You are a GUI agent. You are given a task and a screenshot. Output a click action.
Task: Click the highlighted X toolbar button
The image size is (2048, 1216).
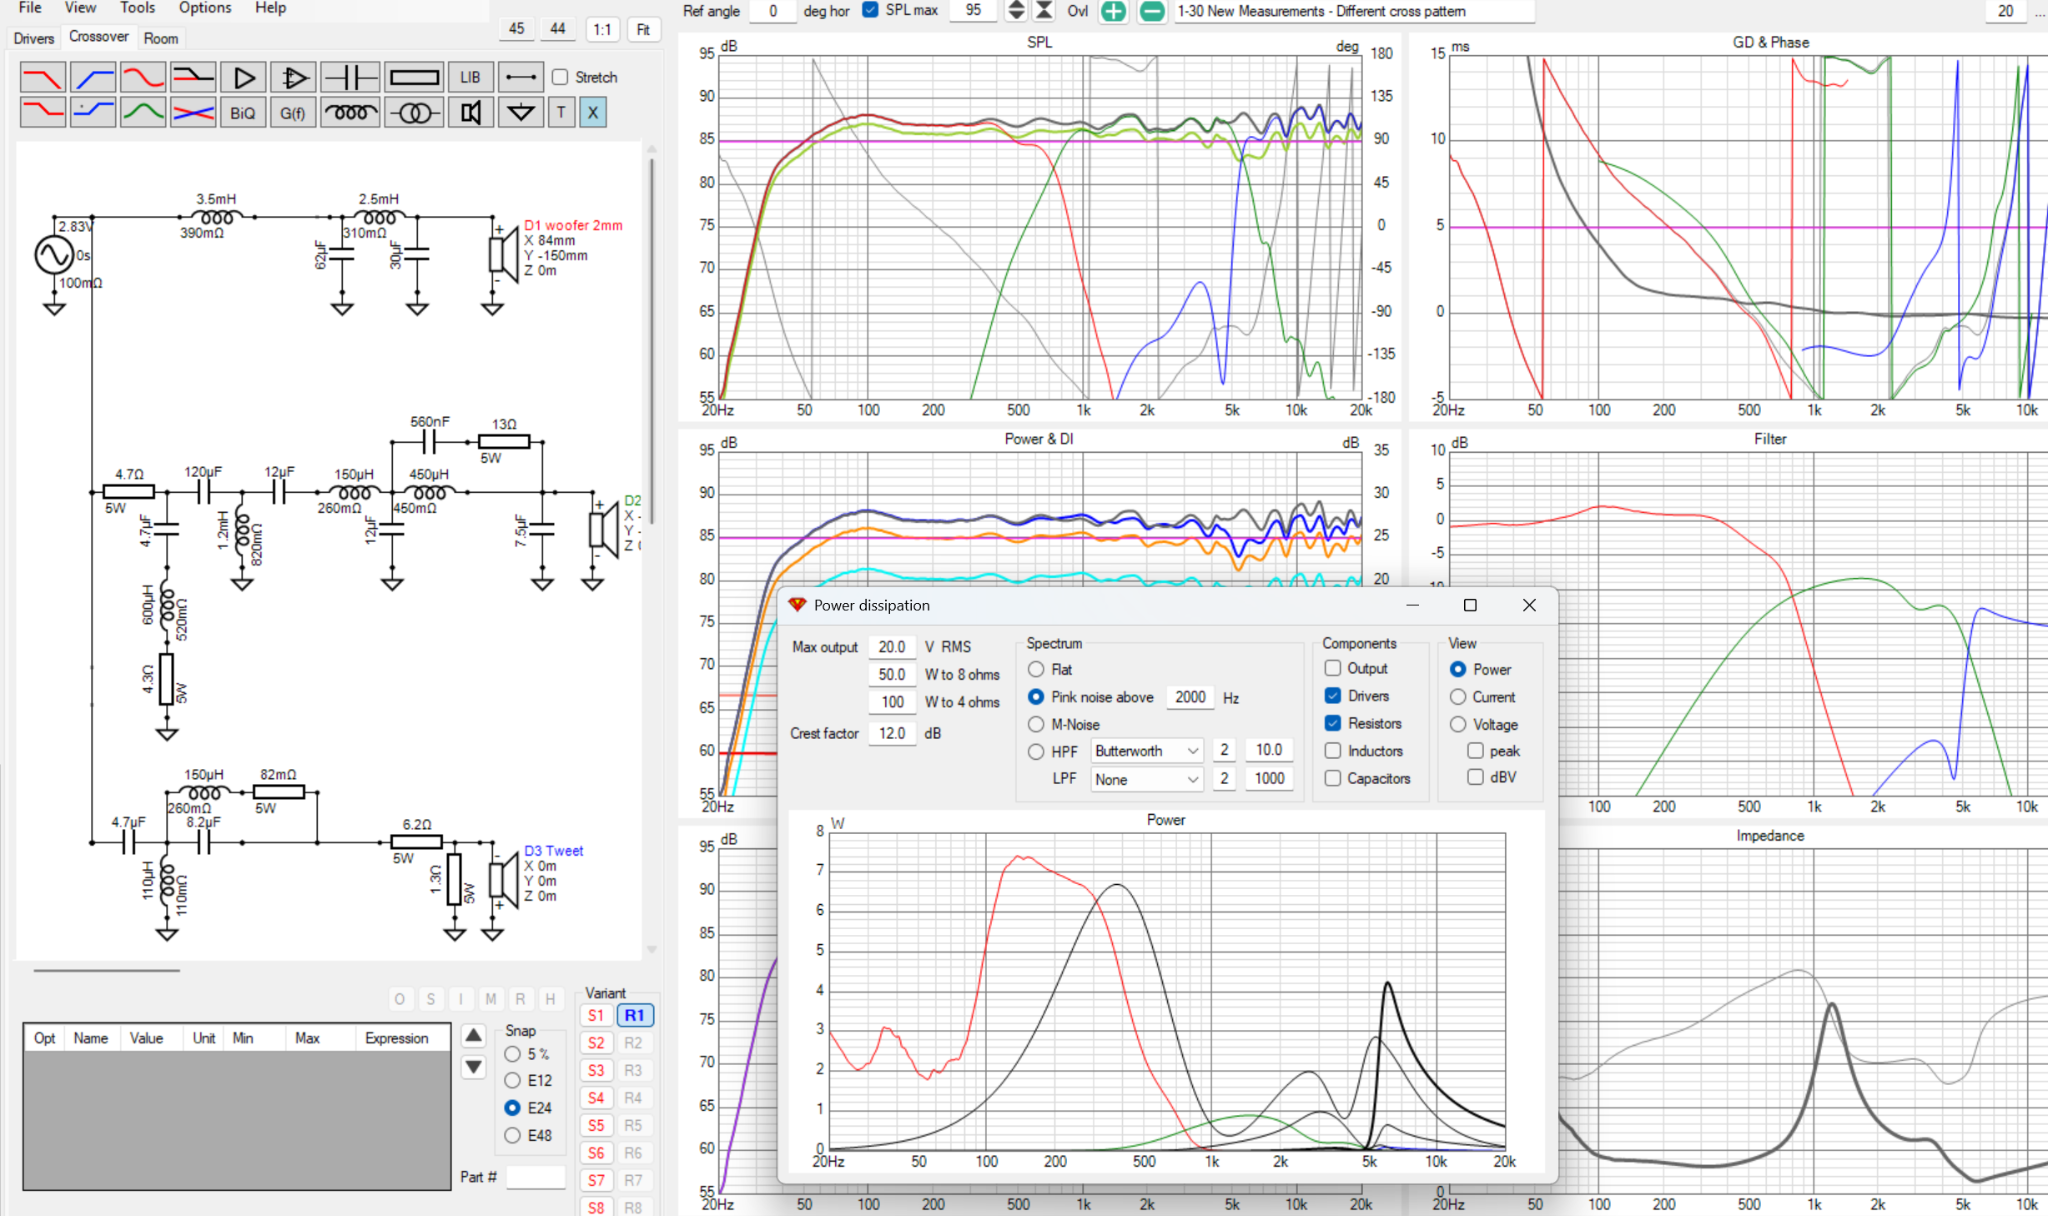coord(593,112)
